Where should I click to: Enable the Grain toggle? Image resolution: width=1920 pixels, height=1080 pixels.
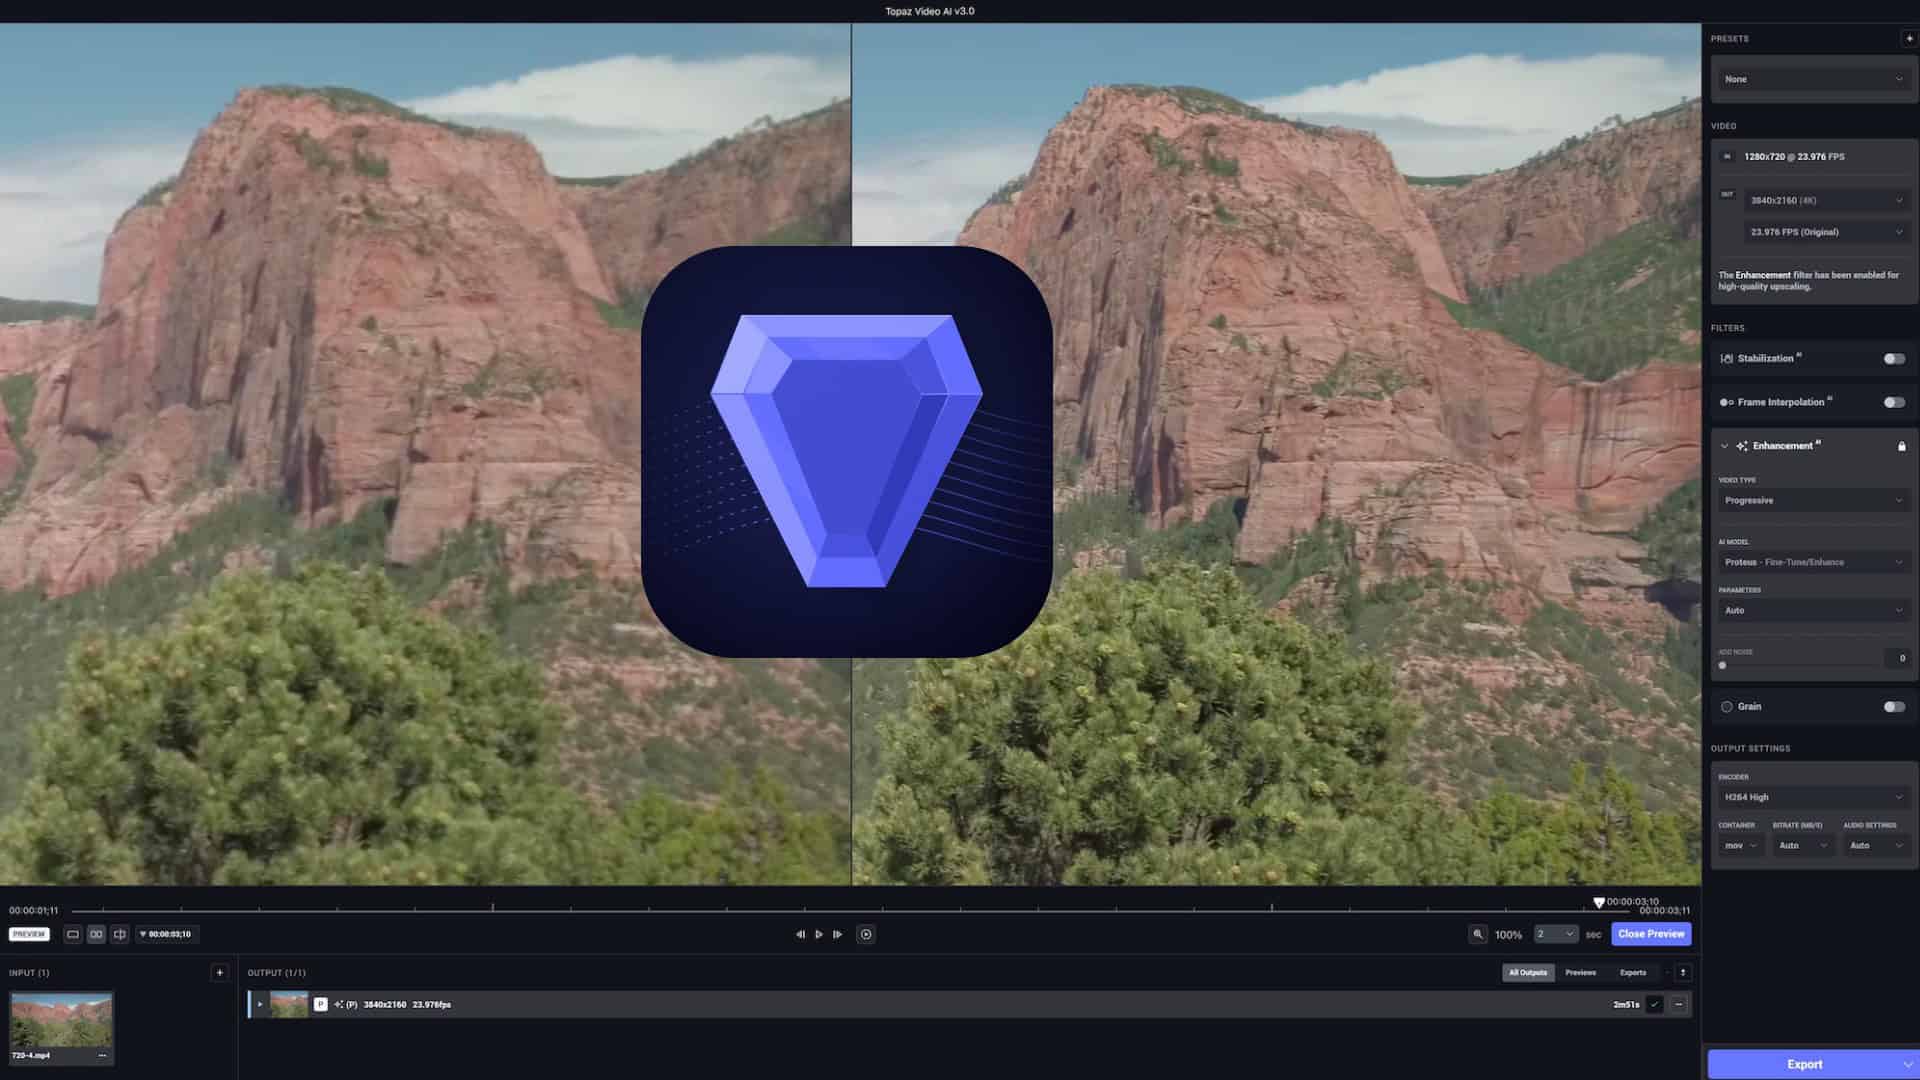pos(1894,706)
